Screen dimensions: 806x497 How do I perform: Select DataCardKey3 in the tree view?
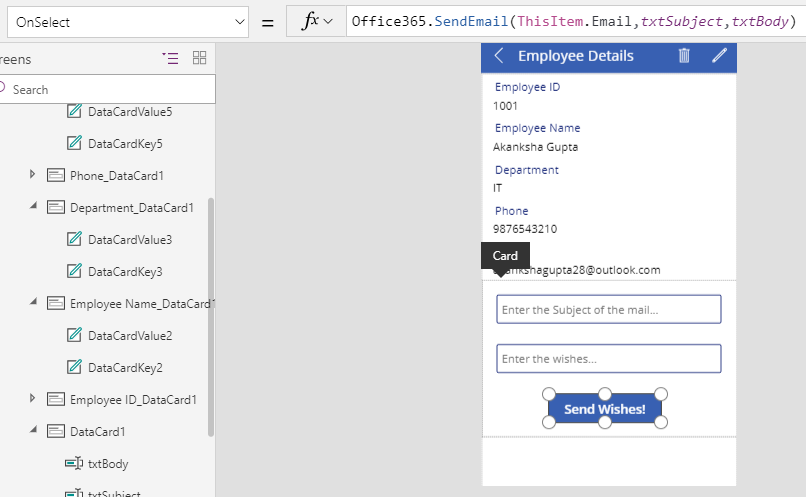124,271
